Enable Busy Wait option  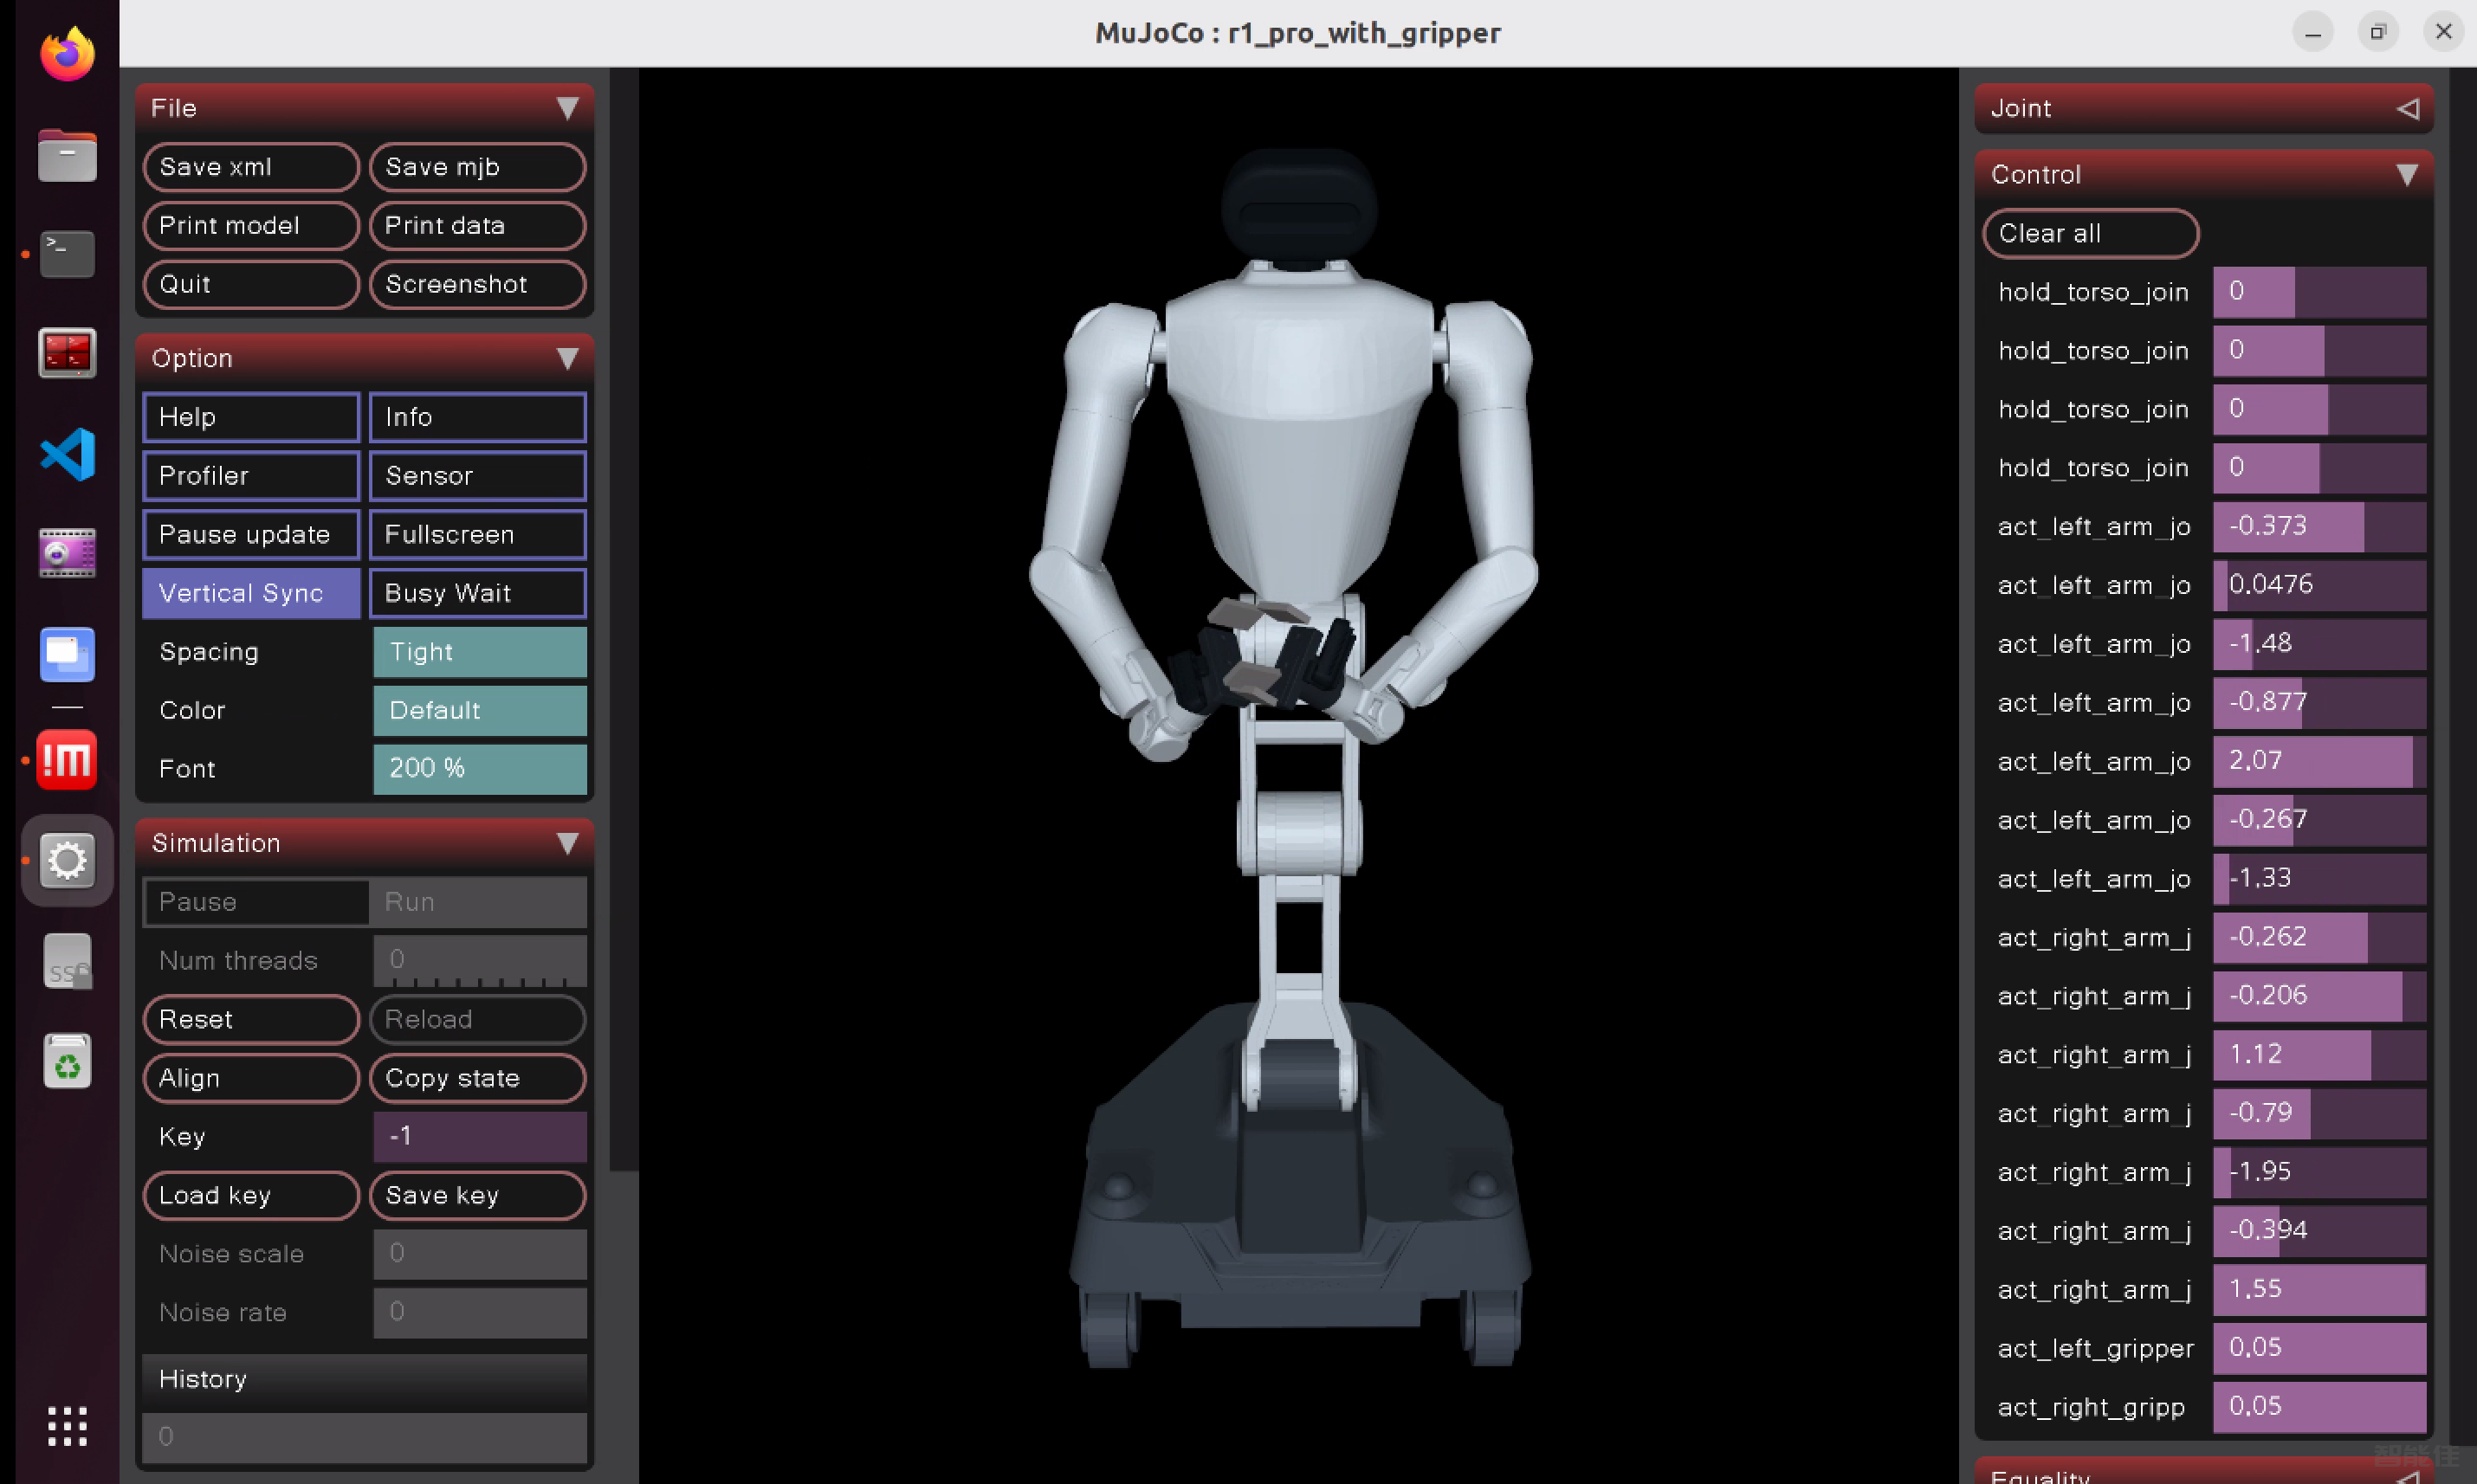click(x=478, y=593)
